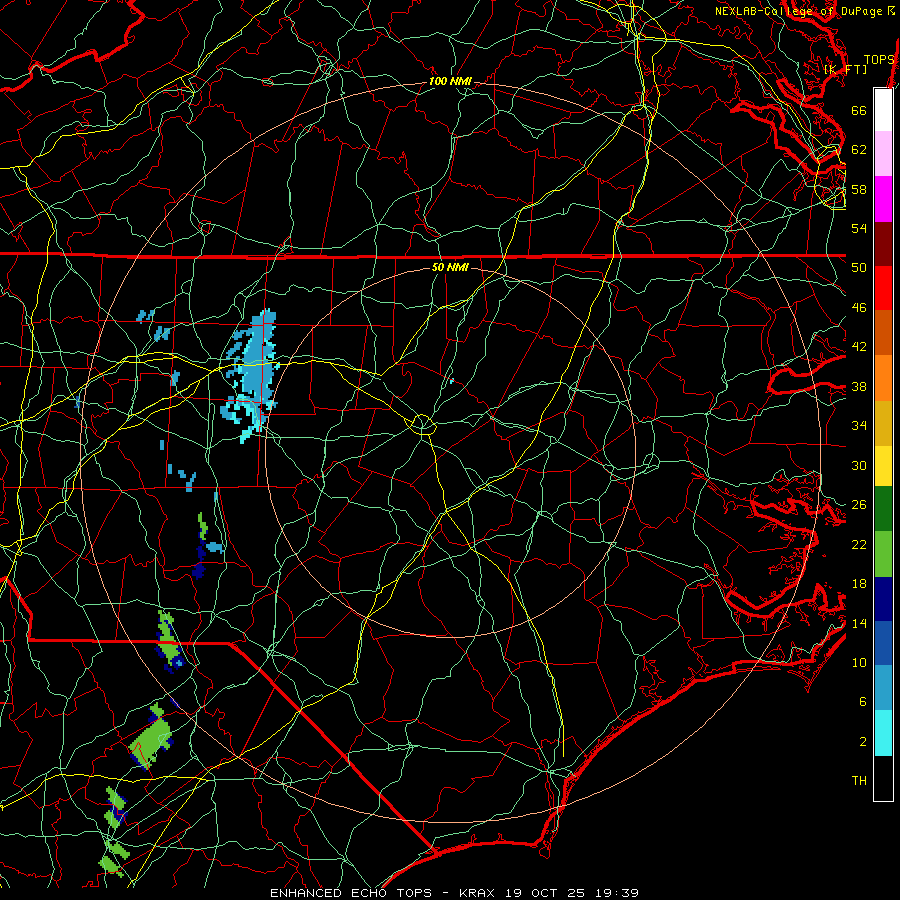Viewport: 900px width, 900px height.
Task: Click the 2 legend value
Action: pyautogui.click(x=863, y=742)
